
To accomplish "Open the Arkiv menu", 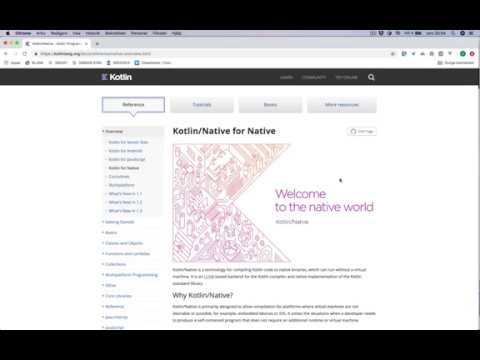I will point(41,33).
